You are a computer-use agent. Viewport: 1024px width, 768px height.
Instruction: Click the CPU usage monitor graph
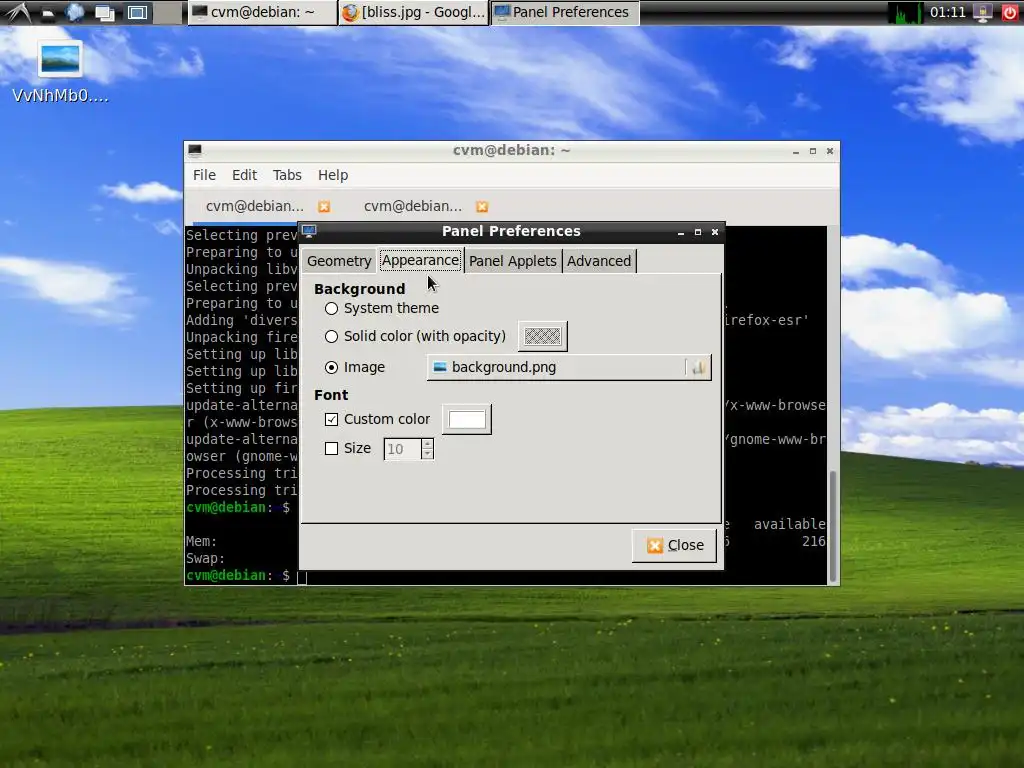(x=905, y=12)
